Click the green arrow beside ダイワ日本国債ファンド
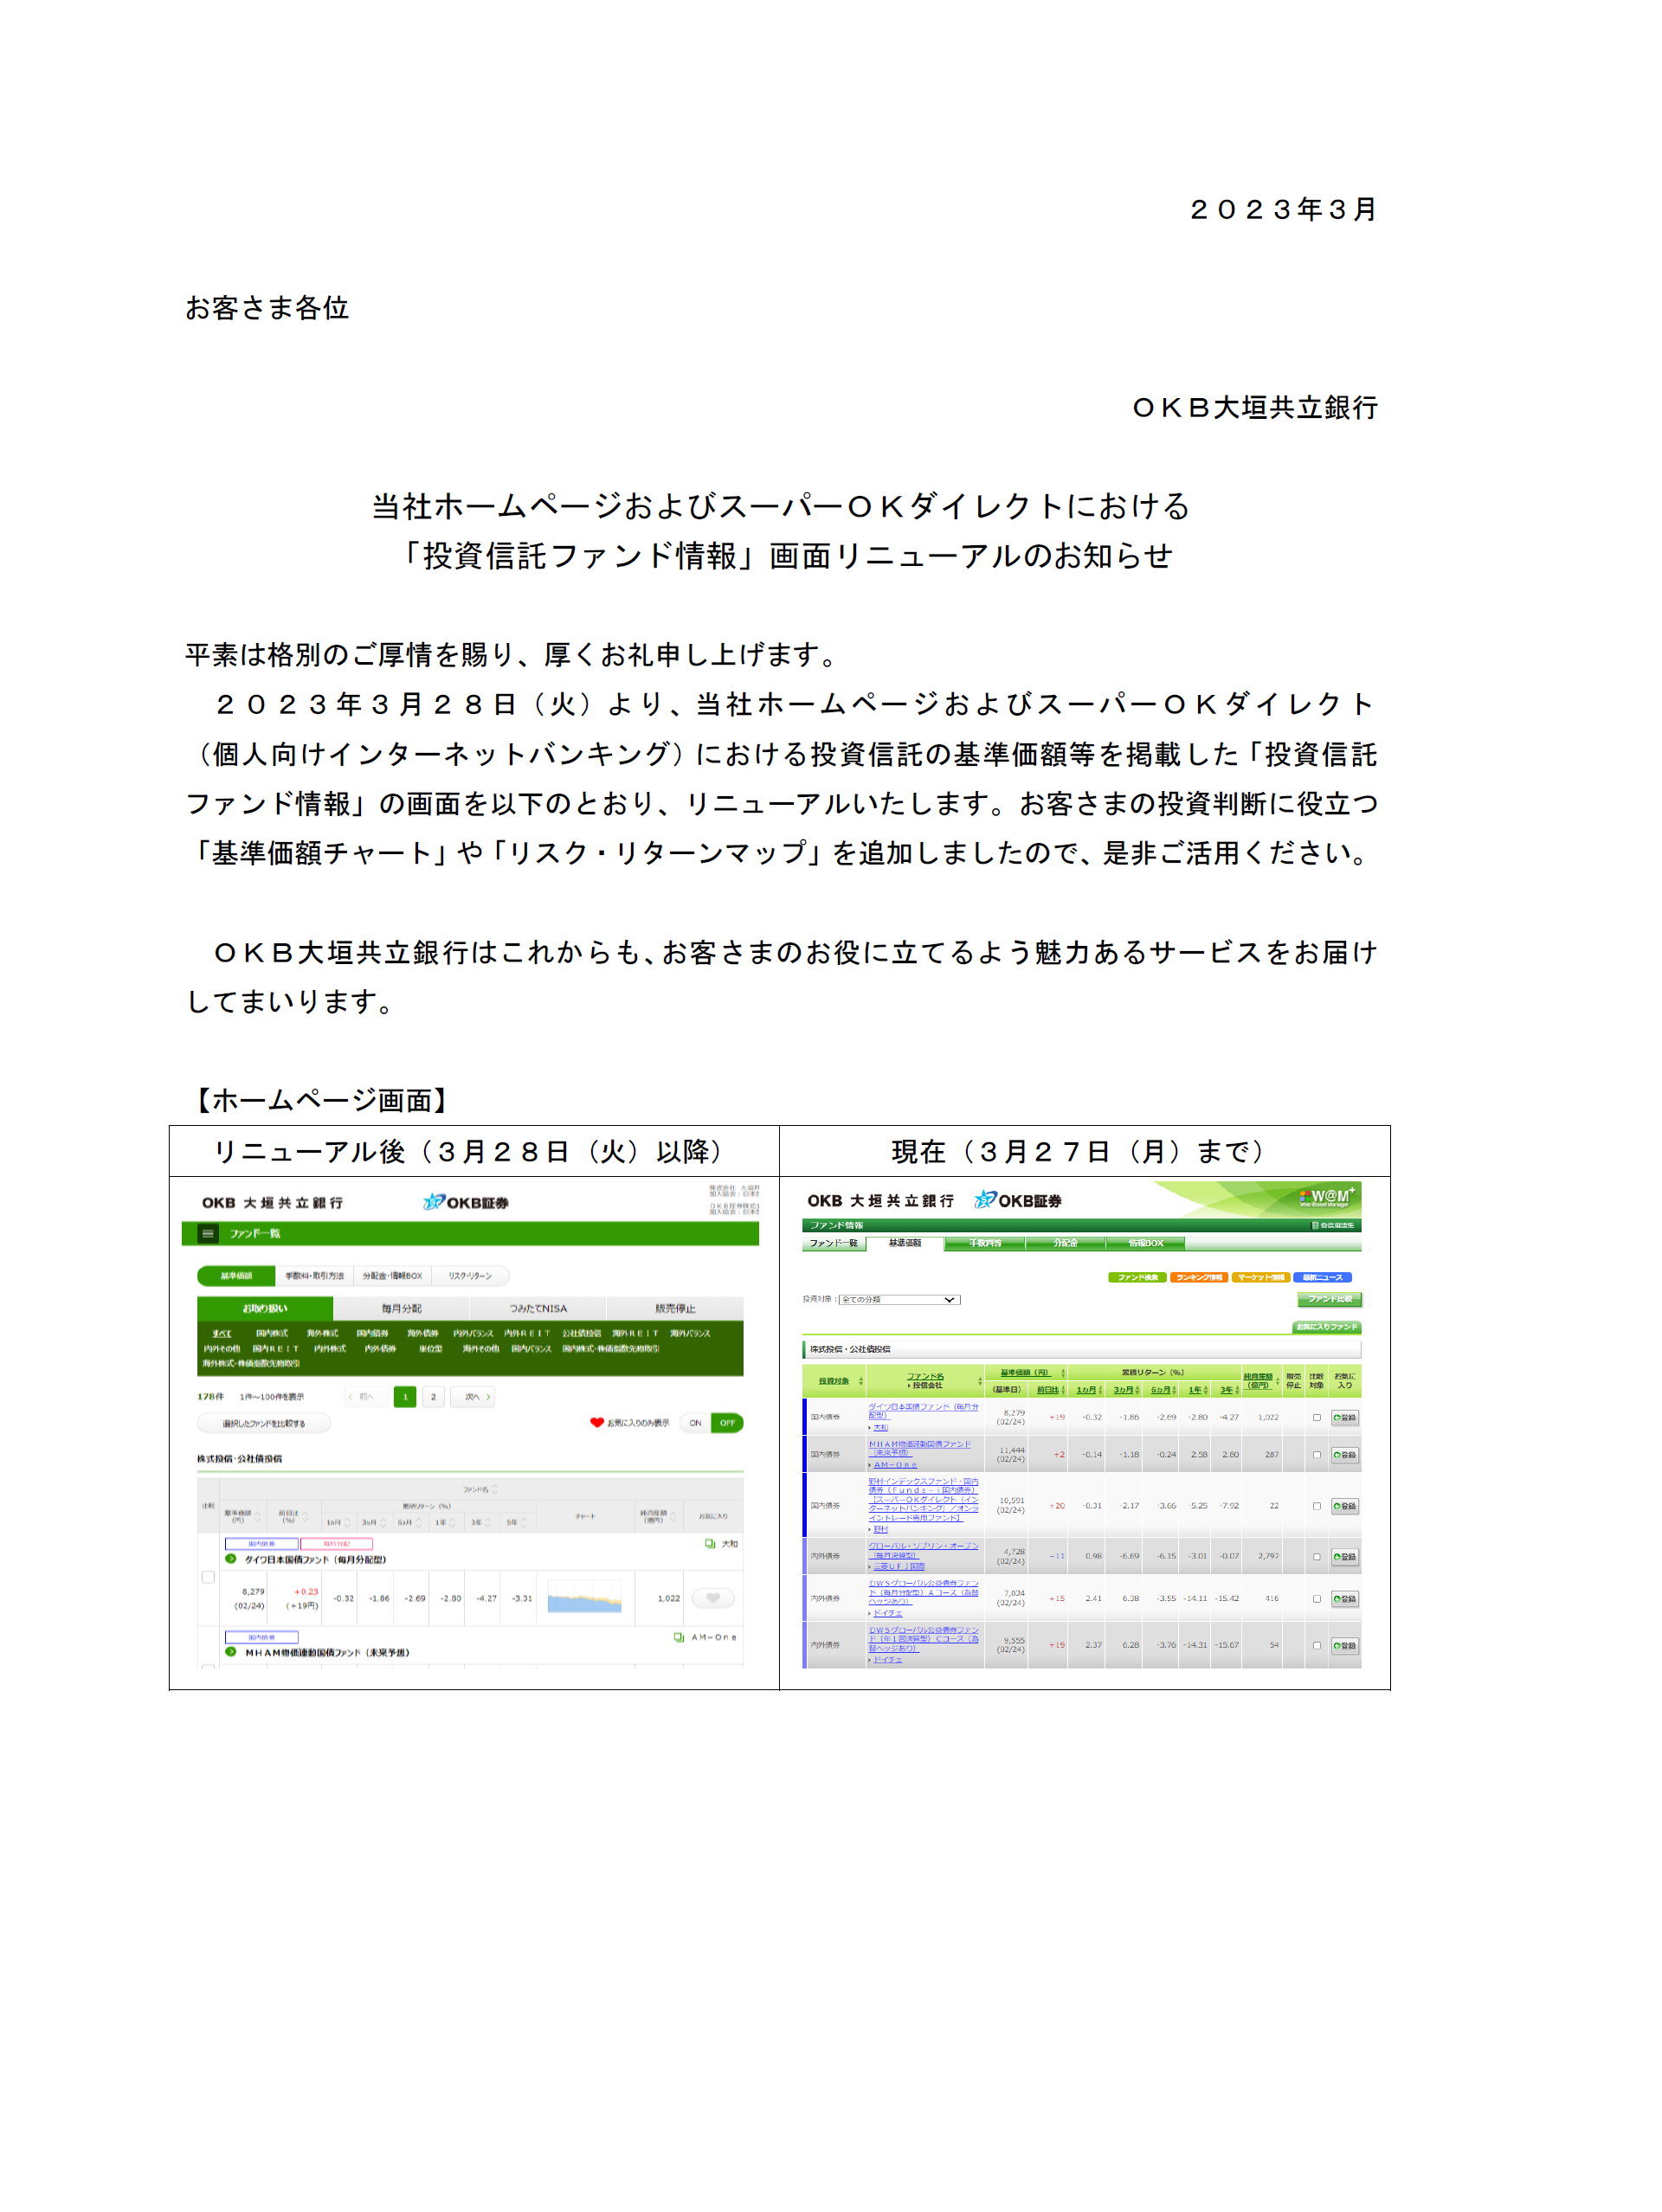 pyautogui.click(x=231, y=1558)
